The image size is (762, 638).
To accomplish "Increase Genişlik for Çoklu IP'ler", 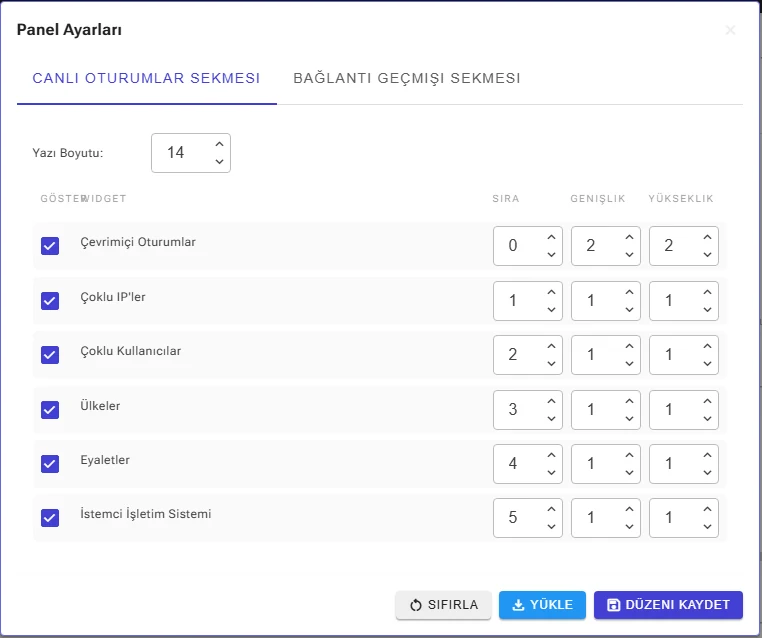I will [x=629, y=292].
